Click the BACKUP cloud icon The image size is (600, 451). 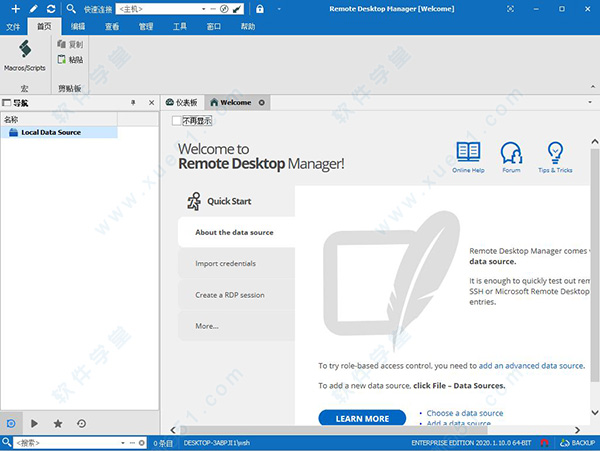(x=564, y=443)
